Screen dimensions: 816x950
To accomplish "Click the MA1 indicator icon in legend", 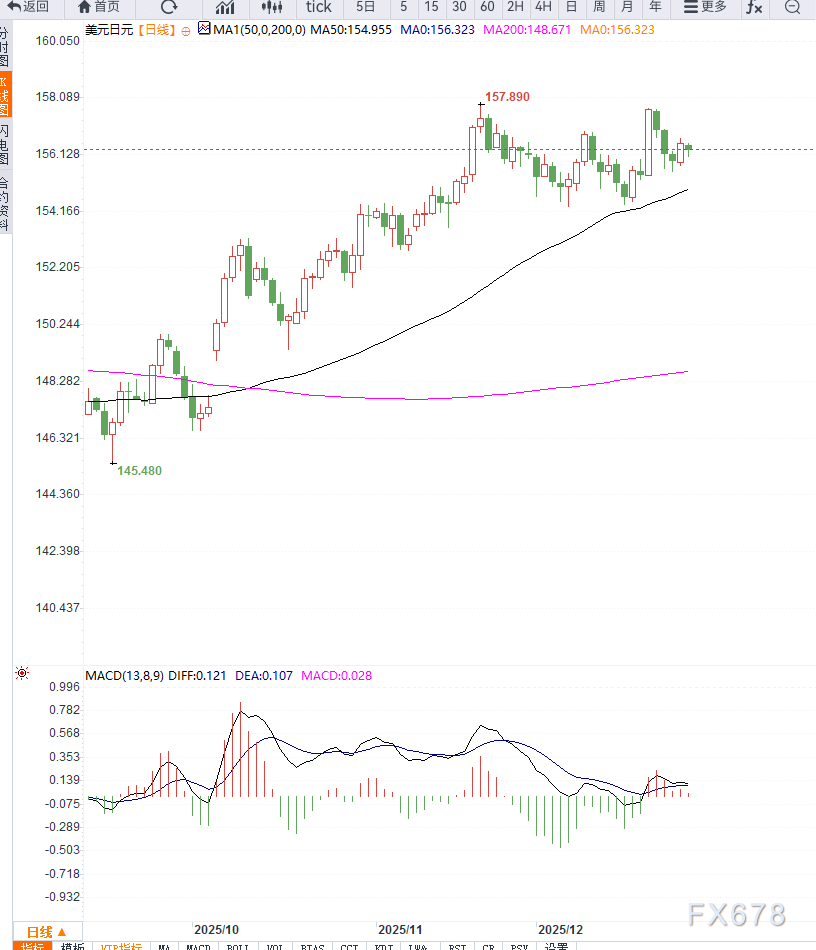I will point(204,30).
